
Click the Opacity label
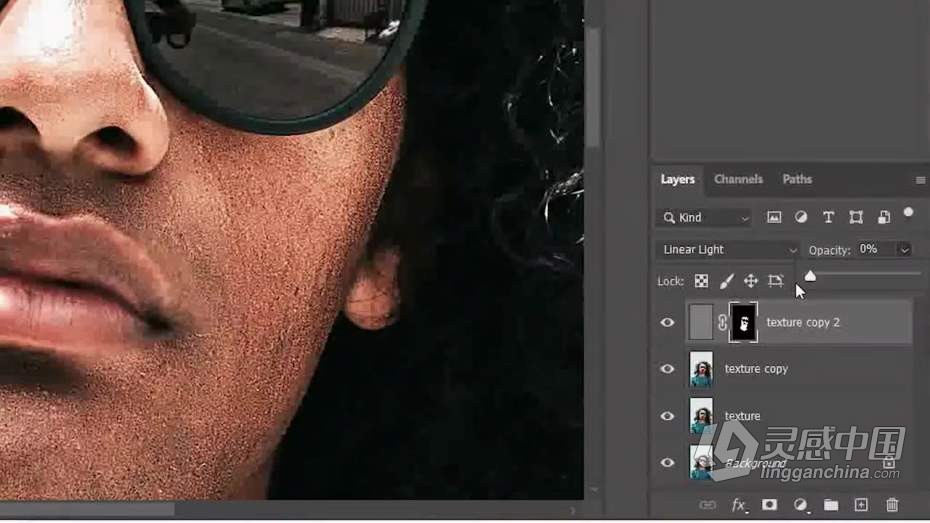tap(829, 250)
